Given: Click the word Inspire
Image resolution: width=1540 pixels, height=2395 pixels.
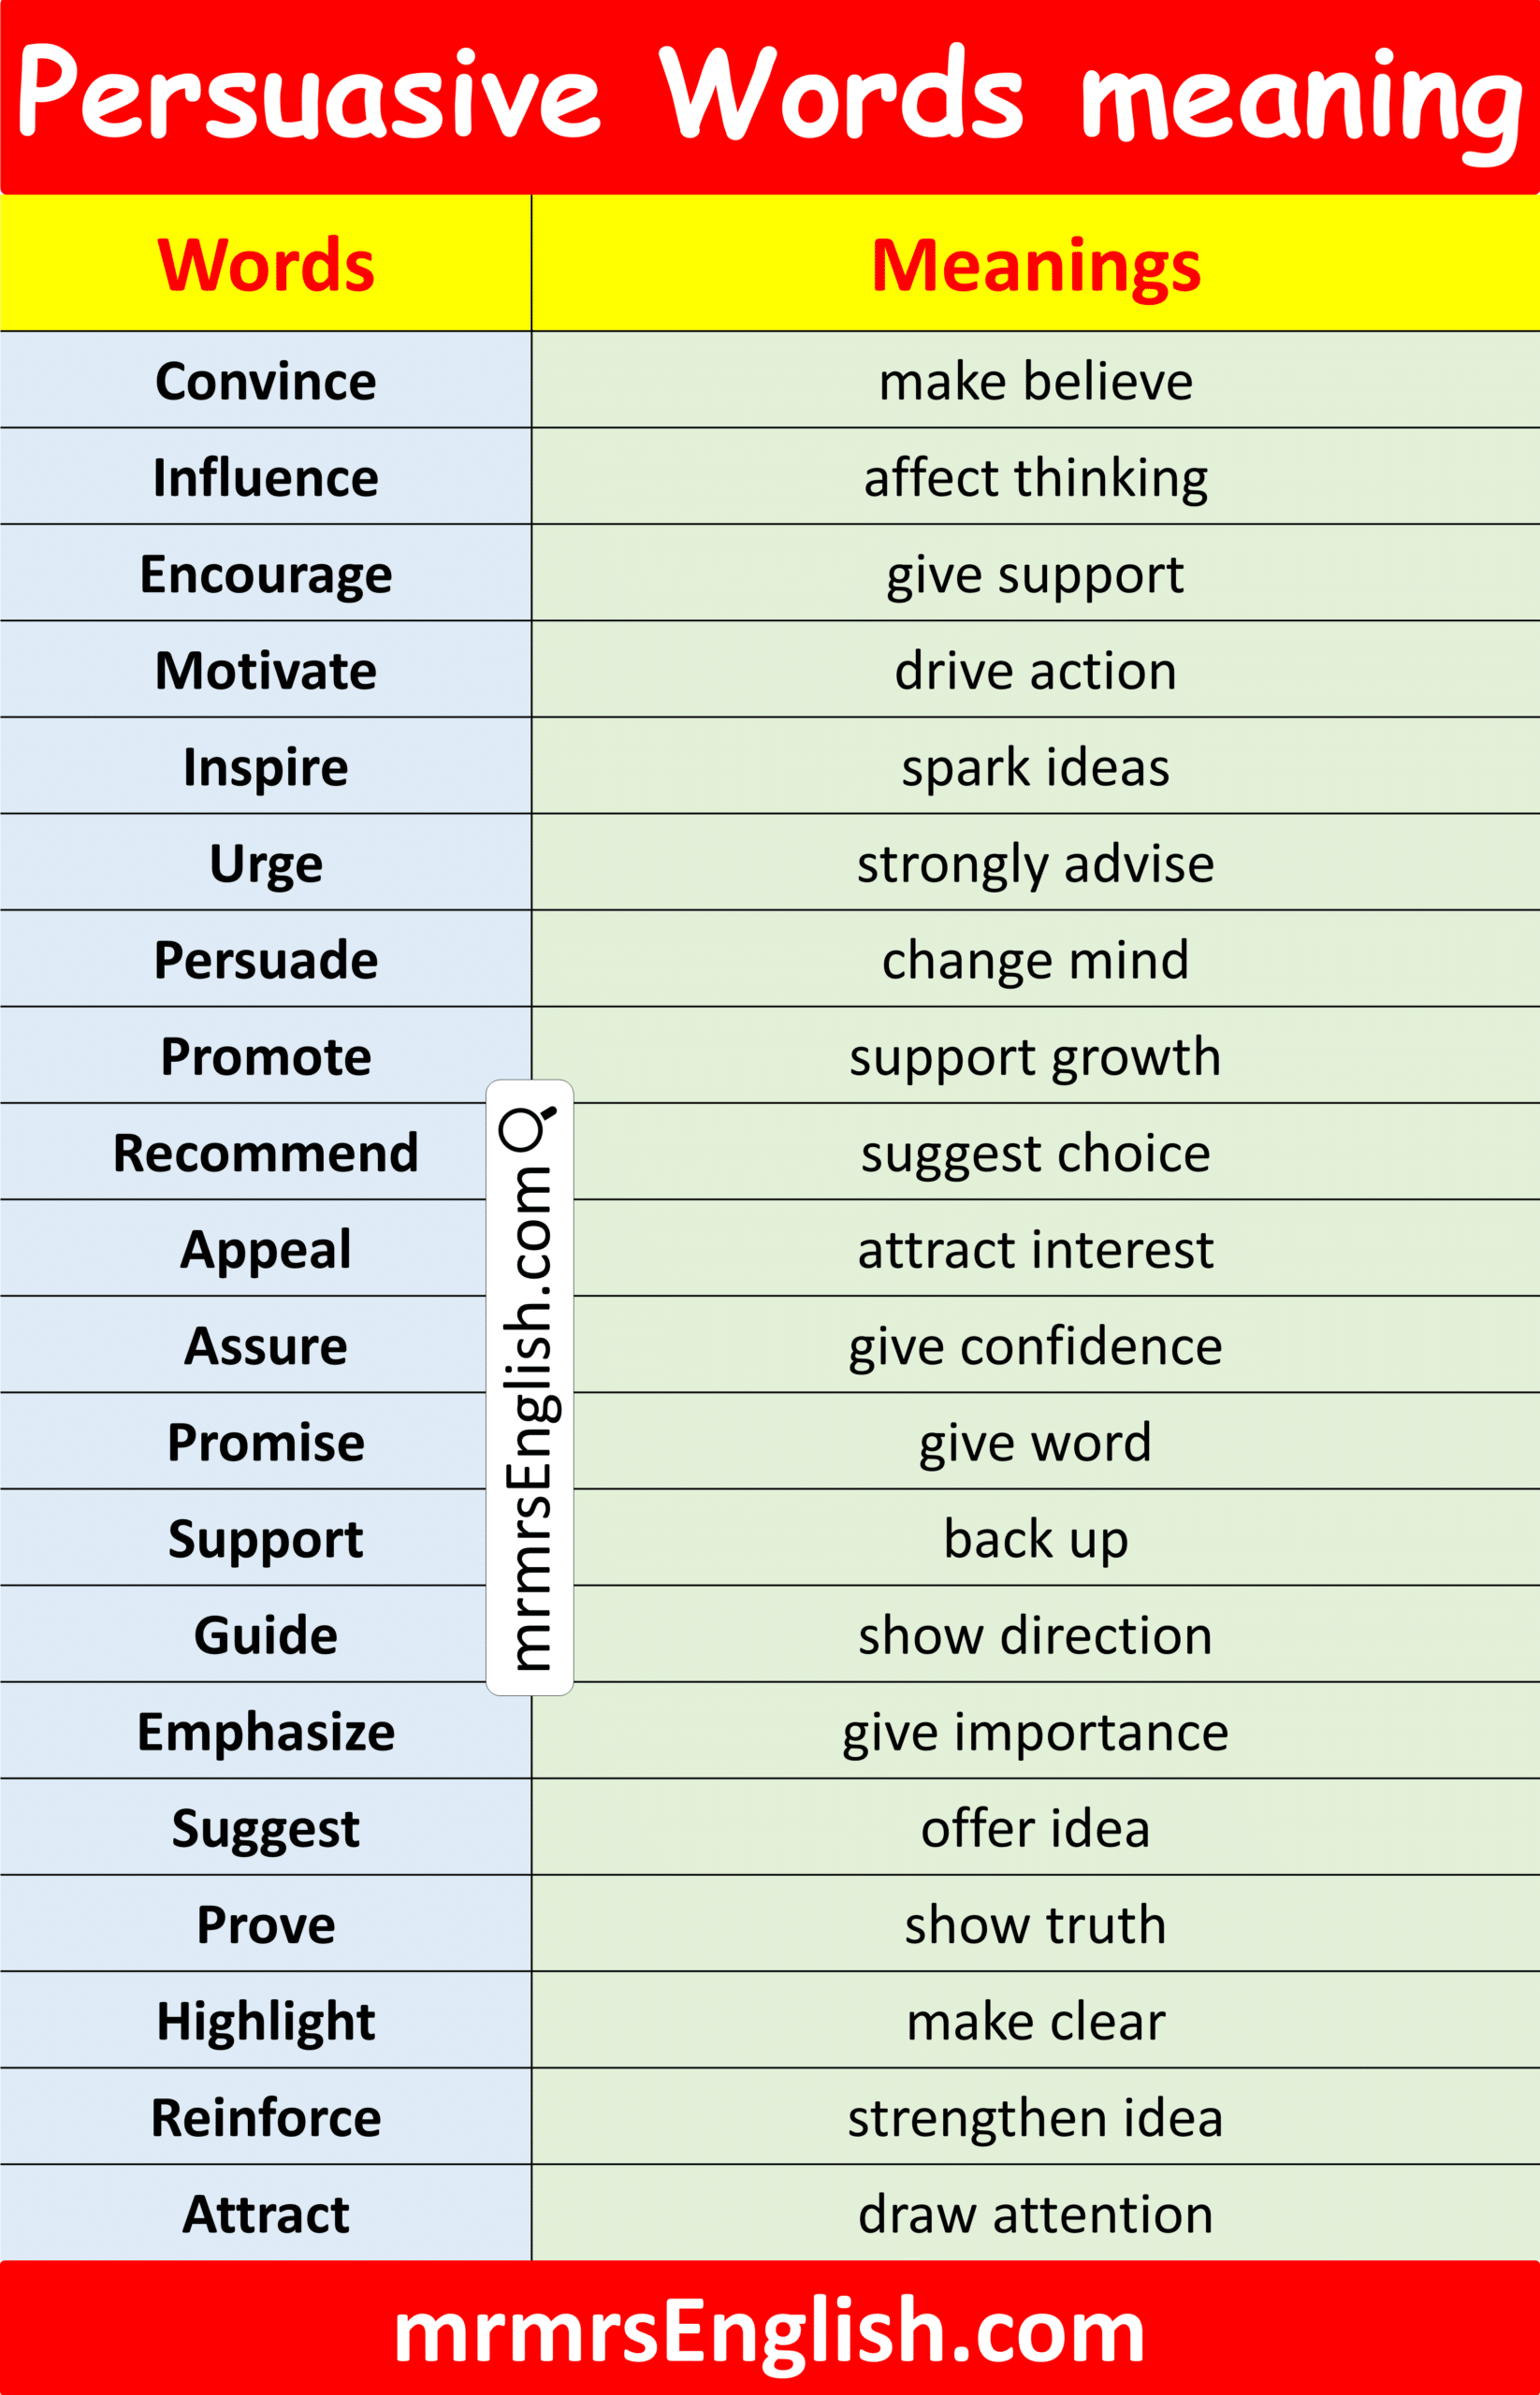Looking at the screenshot, I should (266, 767).
